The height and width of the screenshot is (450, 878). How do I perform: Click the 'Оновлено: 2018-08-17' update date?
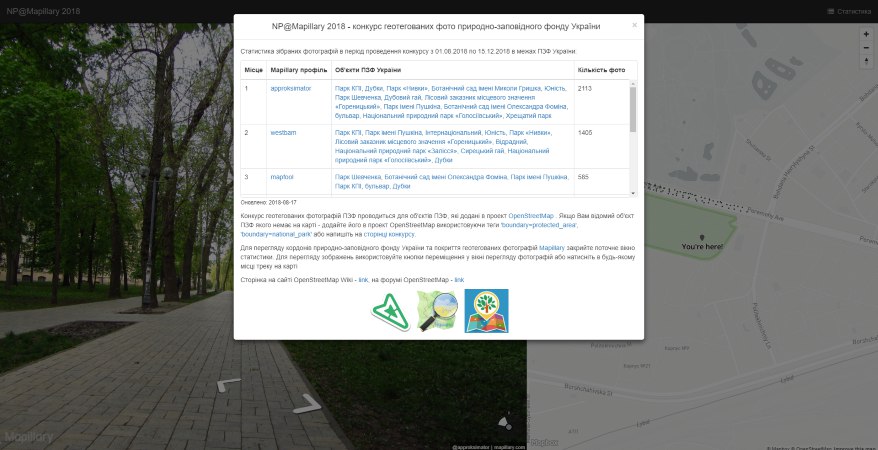pyautogui.click(x=269, y=203)
